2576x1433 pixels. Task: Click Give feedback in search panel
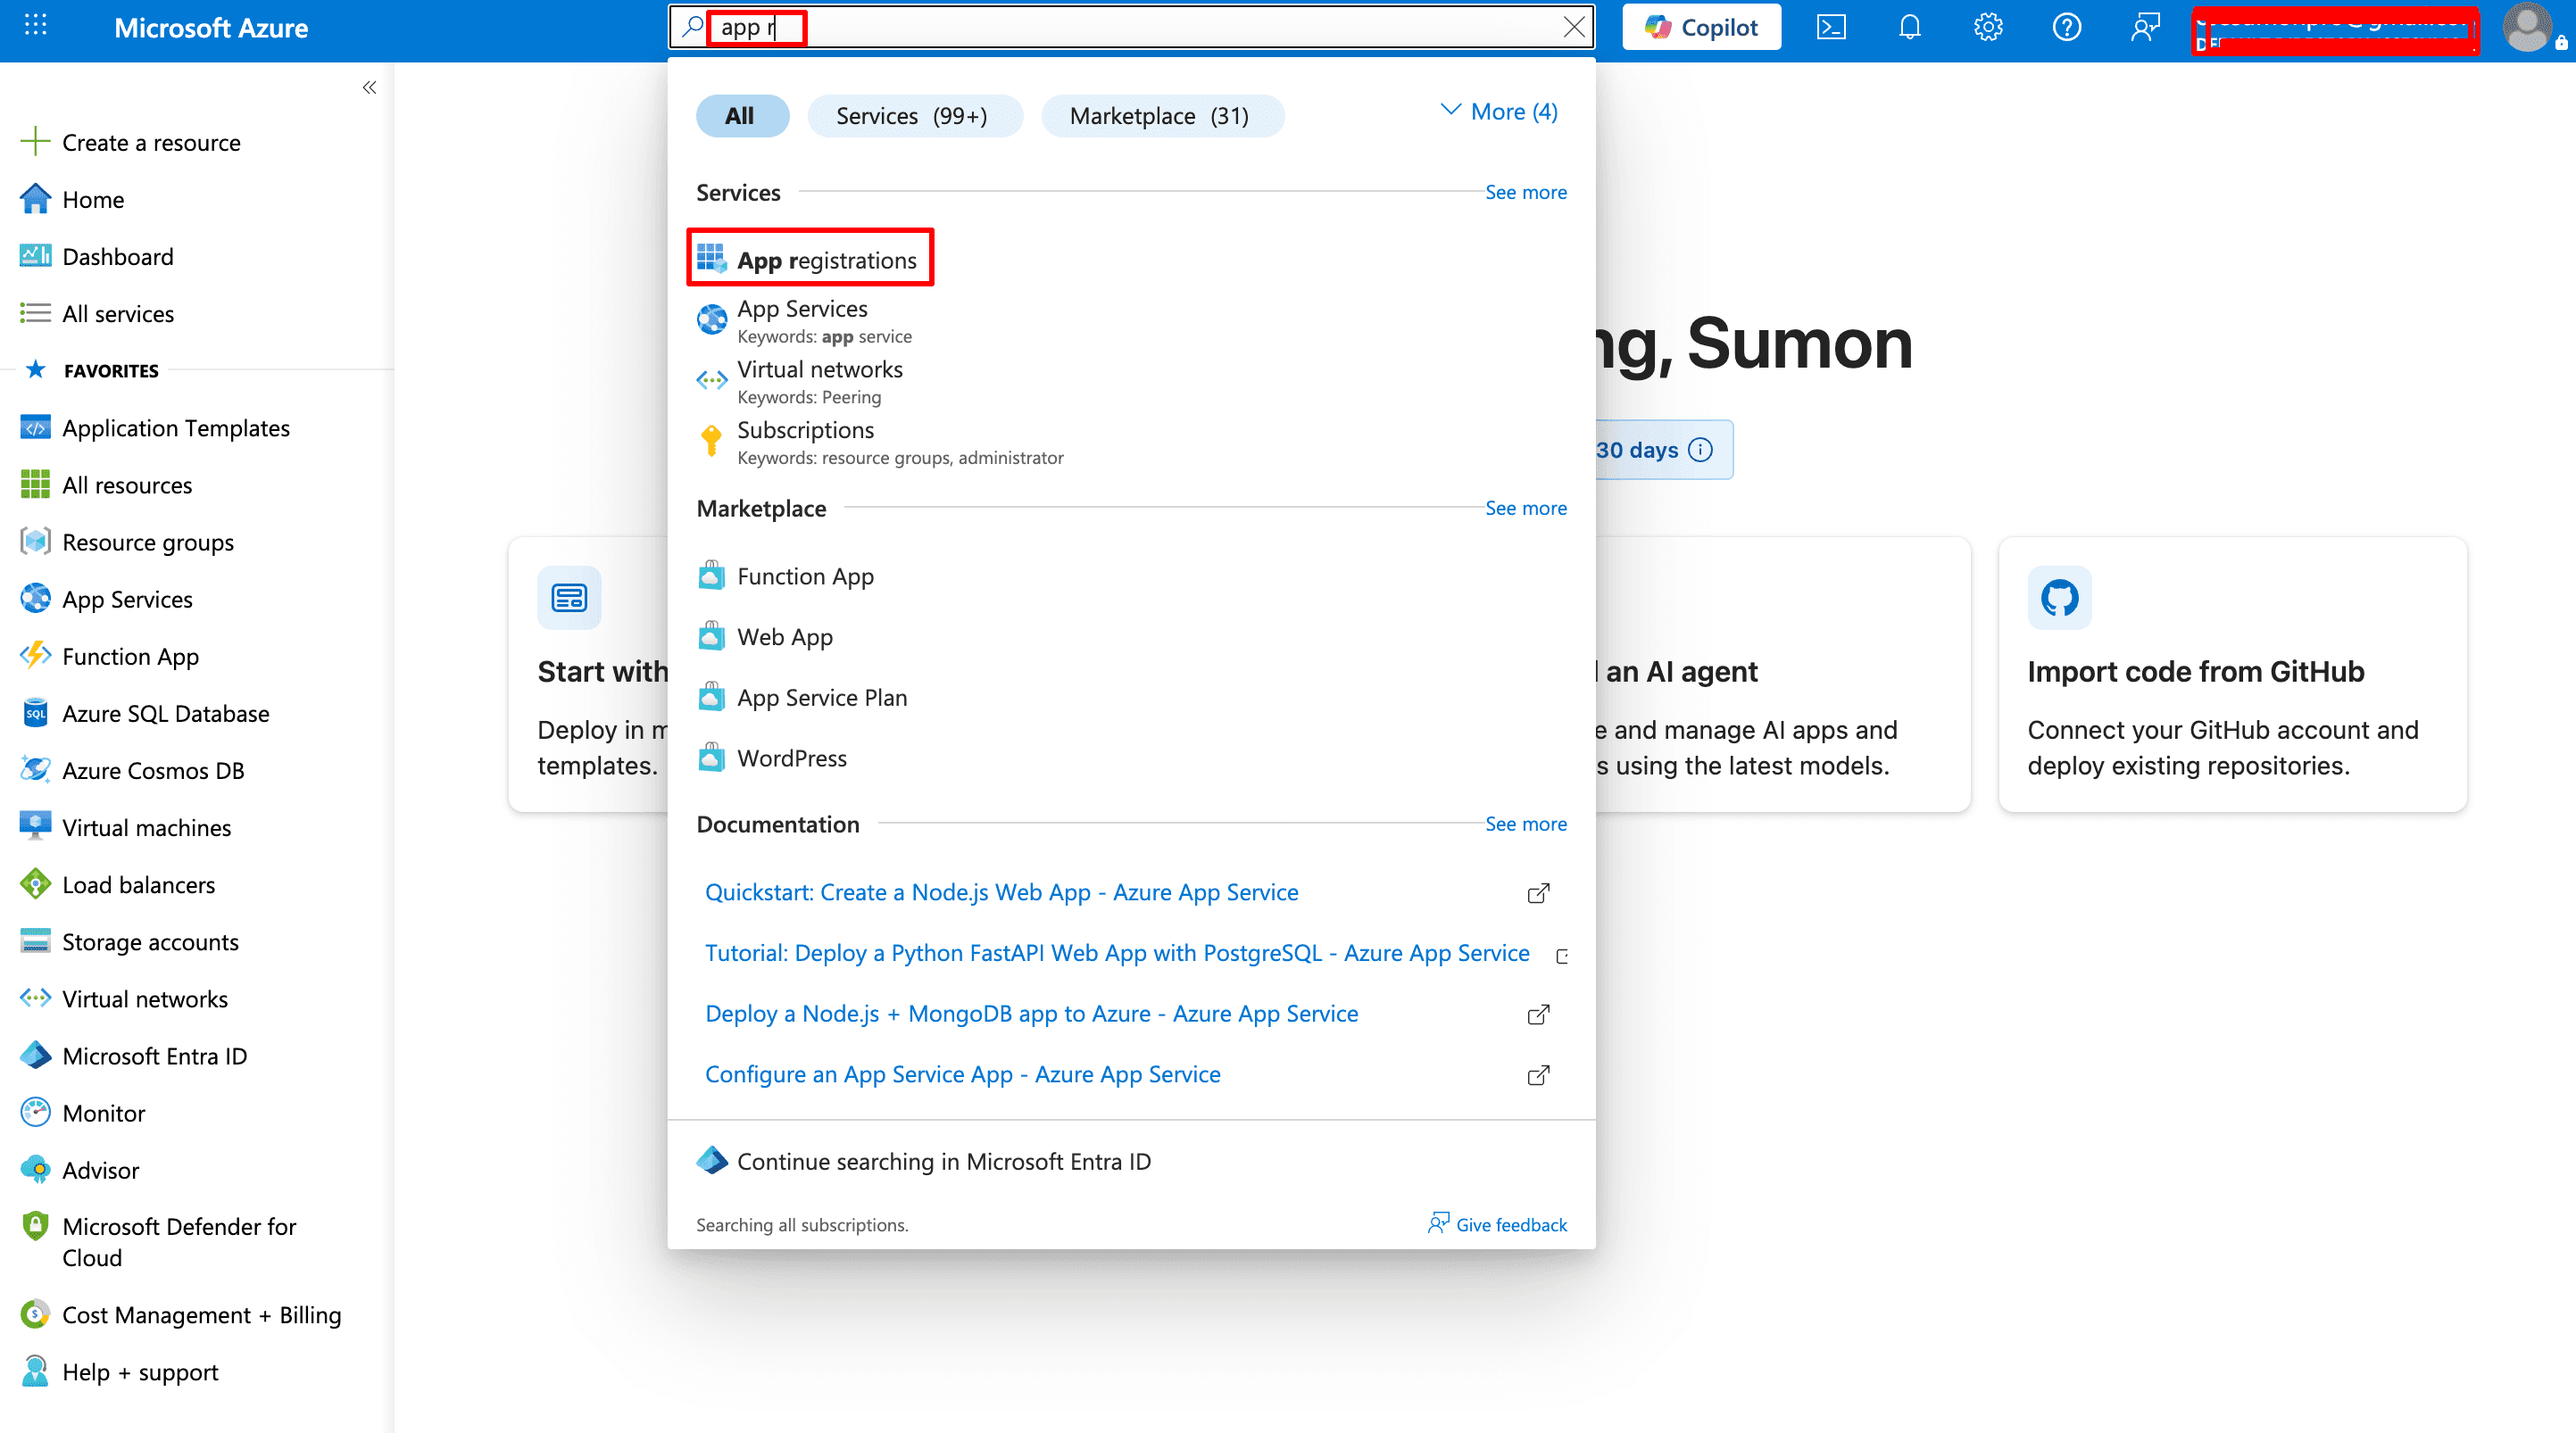1497,1224
